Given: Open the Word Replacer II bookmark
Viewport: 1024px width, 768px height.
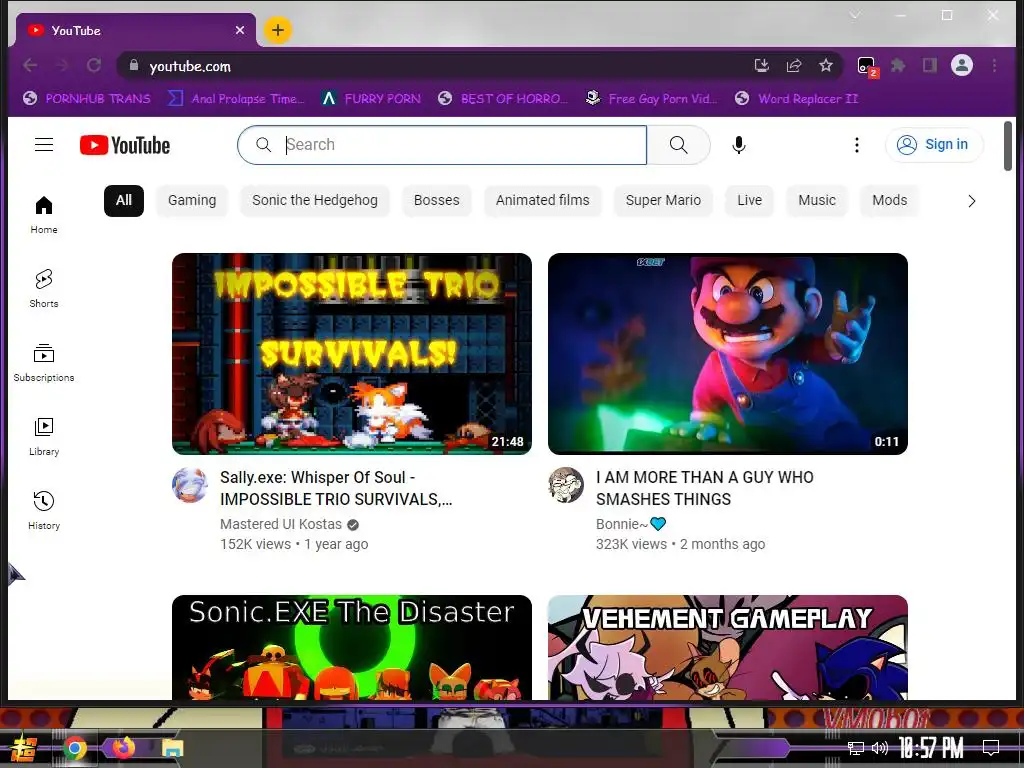Looking at the screenshot, I should point(797,99).
